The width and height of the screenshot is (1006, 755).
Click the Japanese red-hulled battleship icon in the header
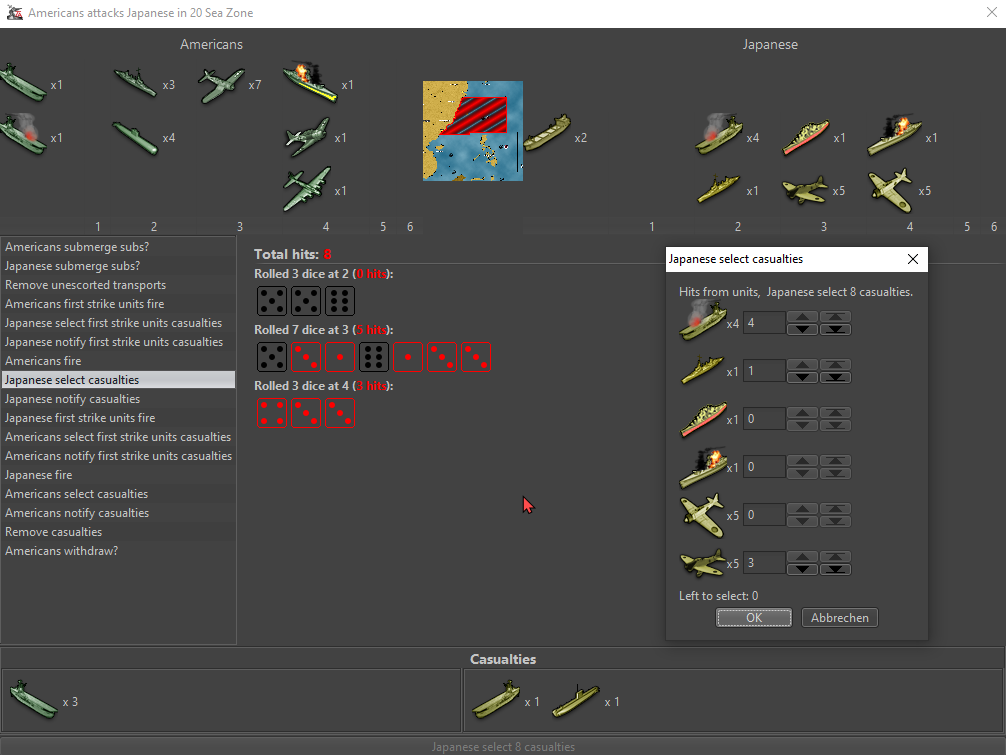tap(805, 137)
